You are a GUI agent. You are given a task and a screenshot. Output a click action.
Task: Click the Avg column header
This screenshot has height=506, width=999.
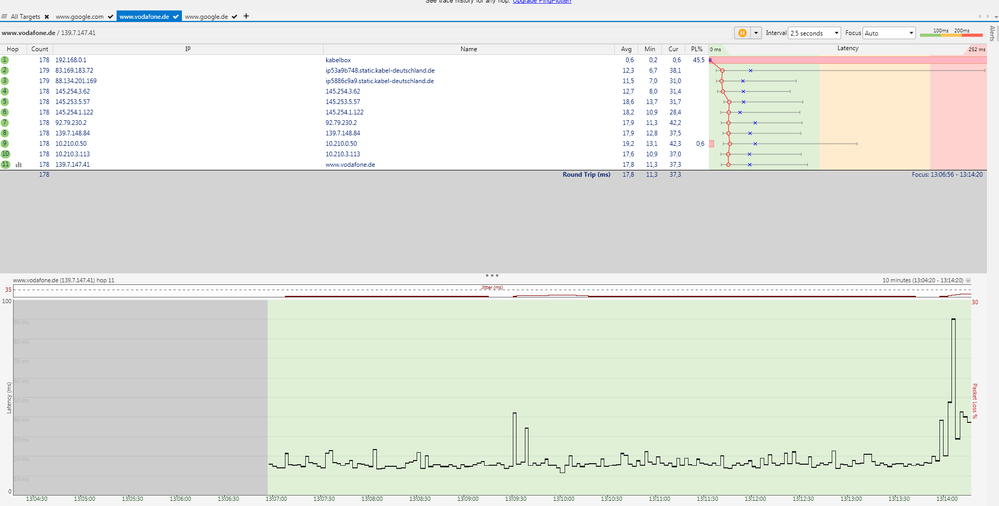[626, 49]
